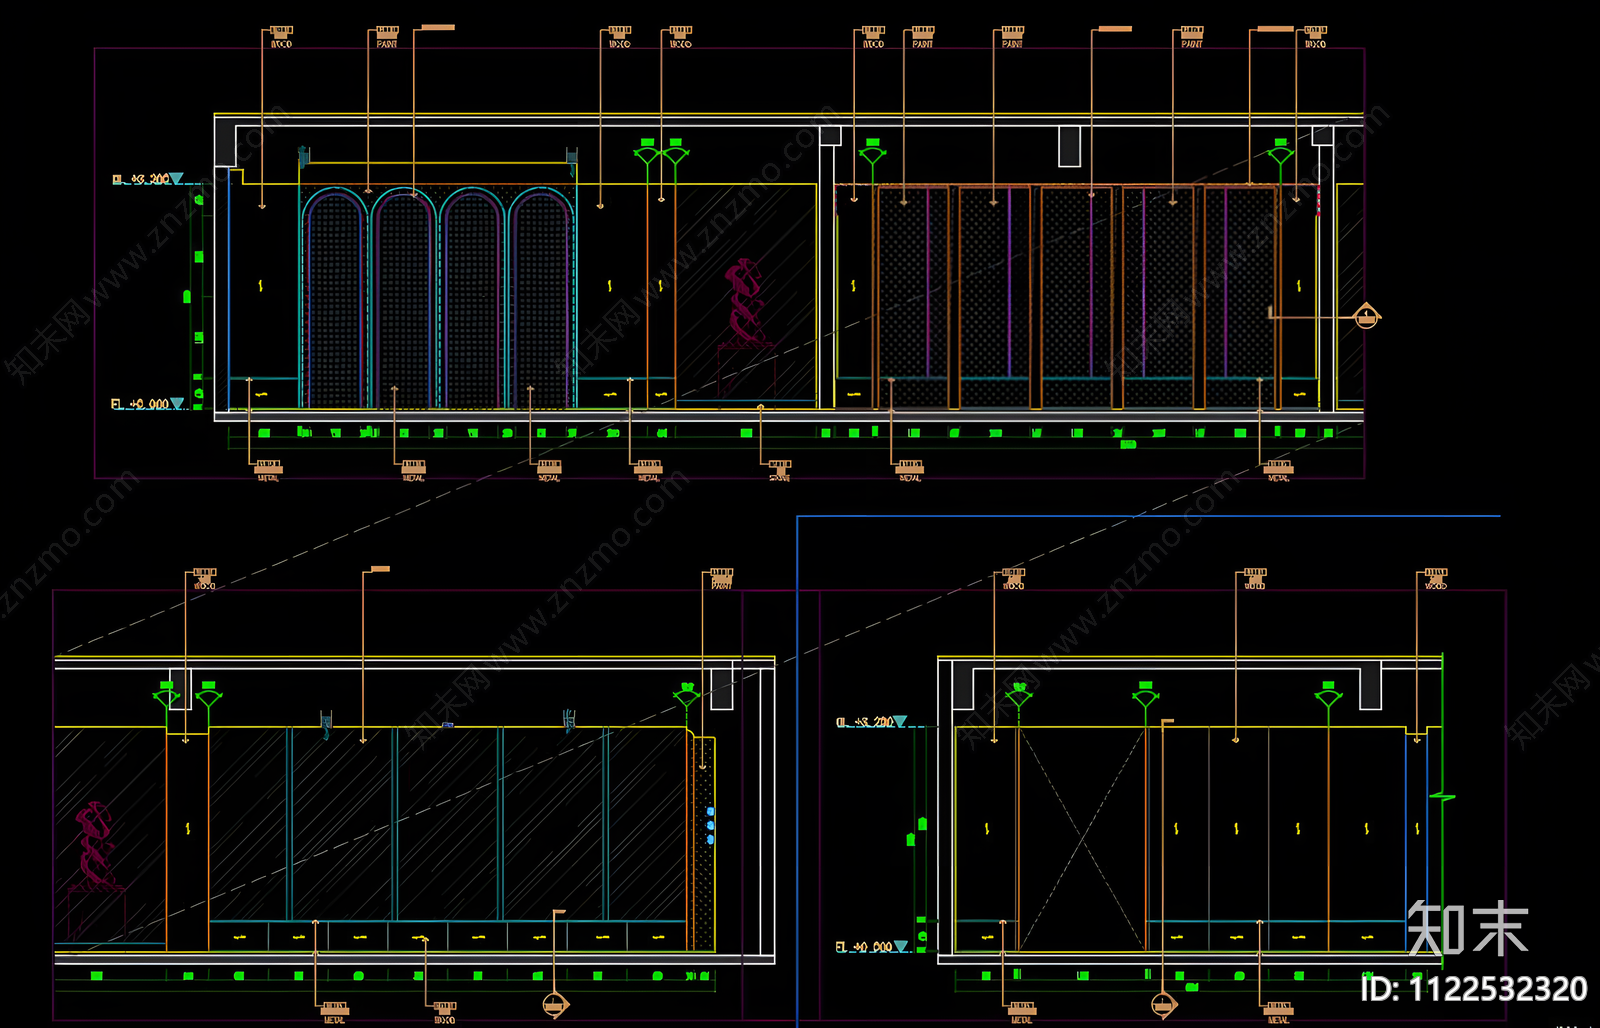Click the EL +3.200 marker of bottom-right elevation
The width and height of the screenshot is (1600, 1028).
[871, 721]
